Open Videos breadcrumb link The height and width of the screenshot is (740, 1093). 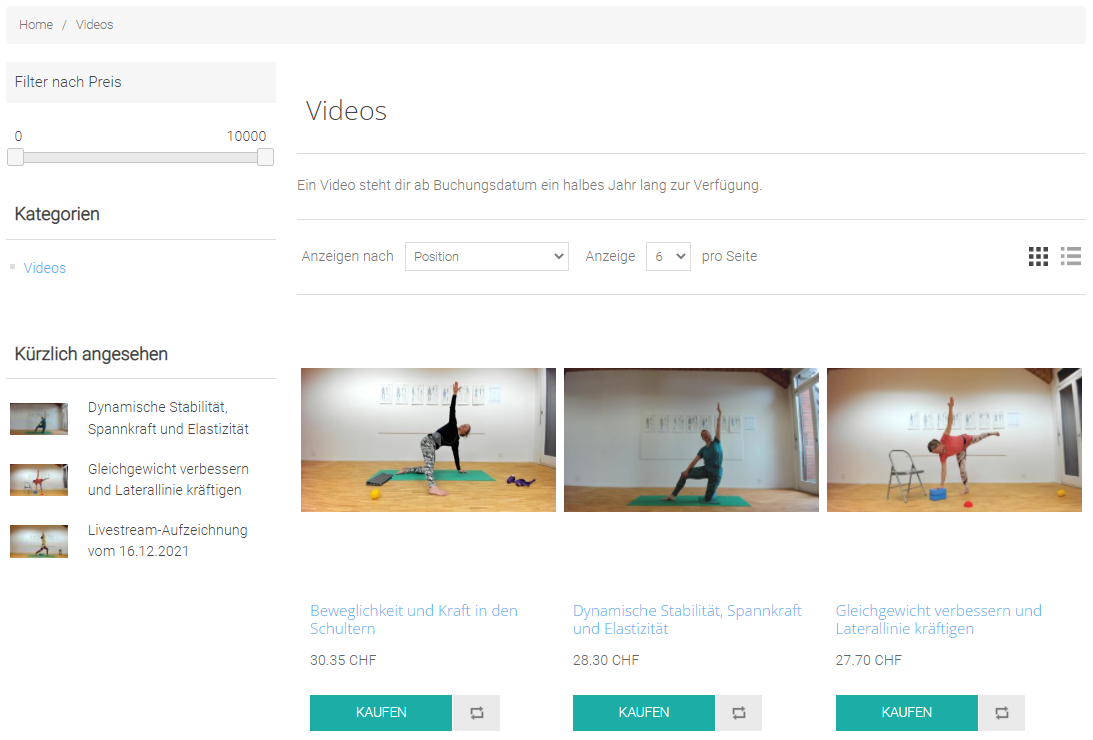pos(94,24)
